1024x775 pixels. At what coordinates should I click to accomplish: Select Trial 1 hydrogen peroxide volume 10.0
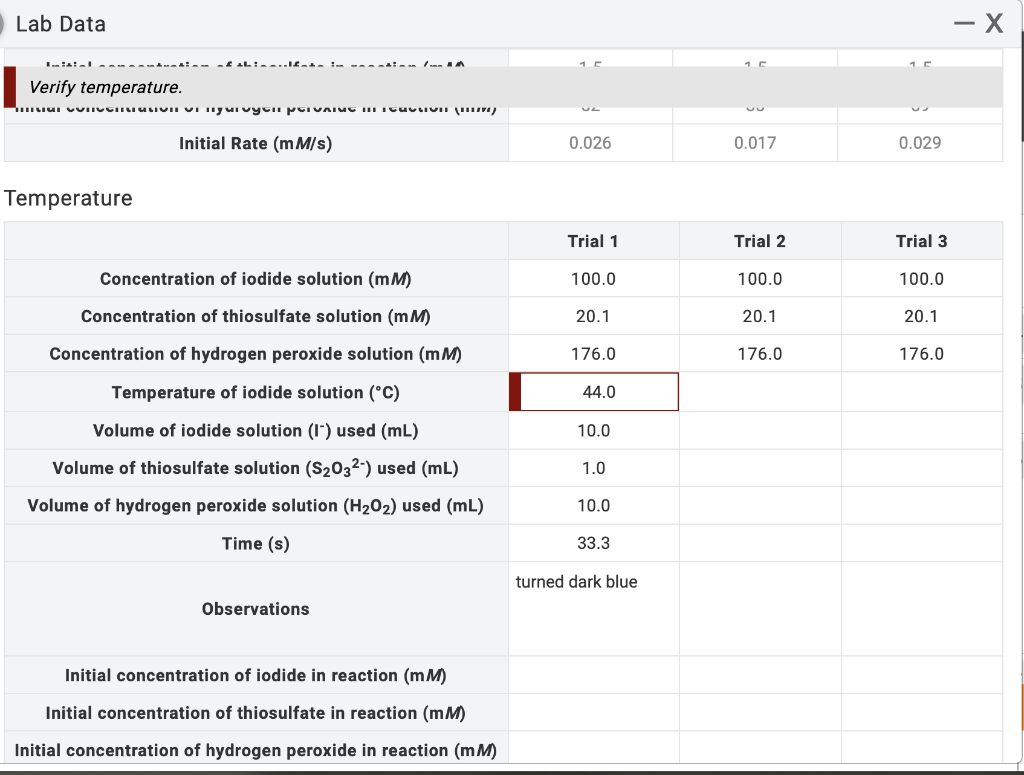[594, 505]
